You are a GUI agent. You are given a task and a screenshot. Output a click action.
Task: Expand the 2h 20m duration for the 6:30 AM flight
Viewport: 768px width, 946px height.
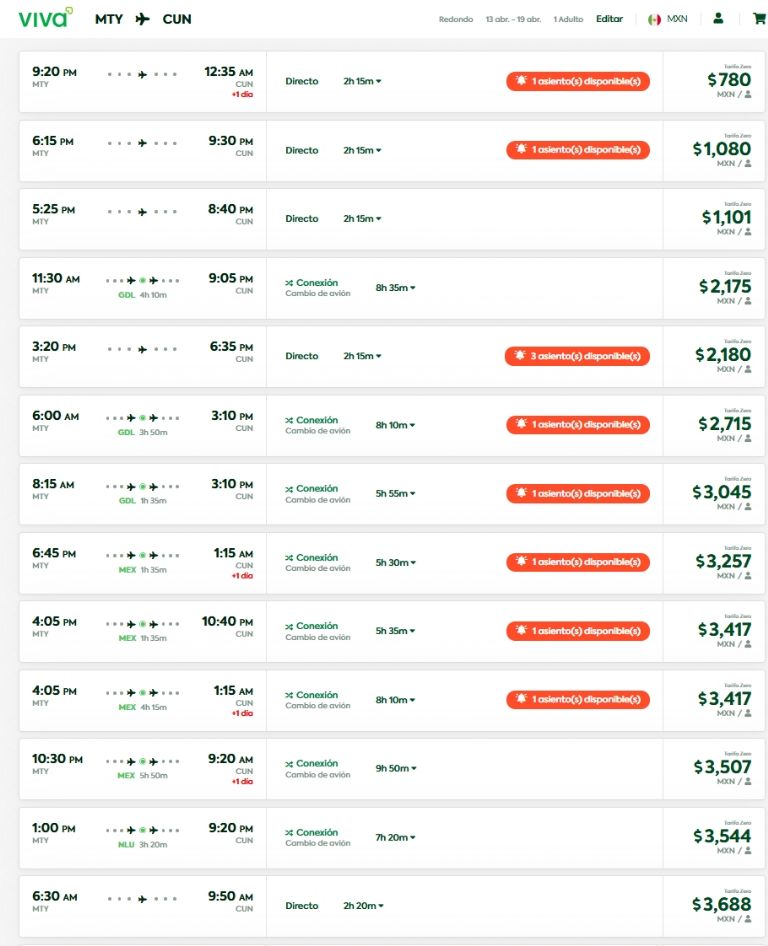click(363, 906)
